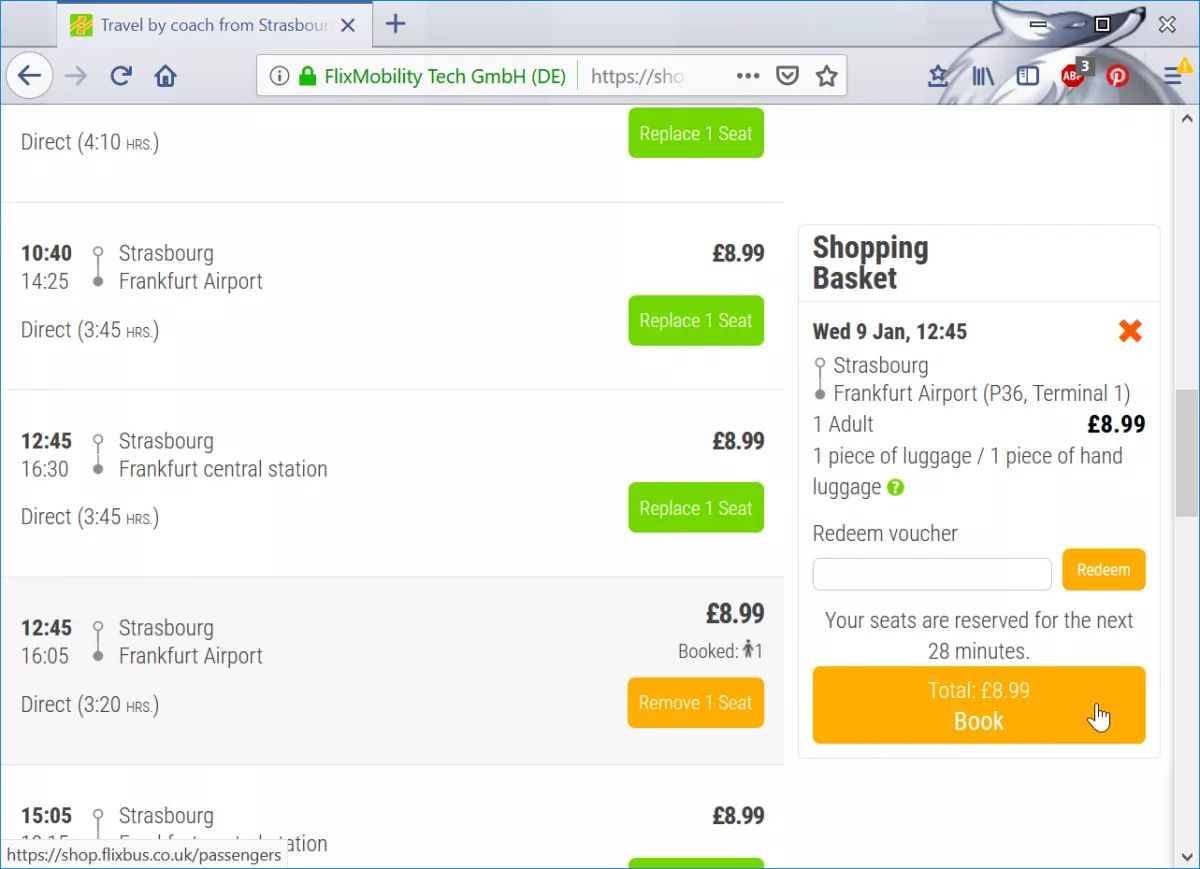
Task: Click the green padlock security icon
Action: (307, 76)
